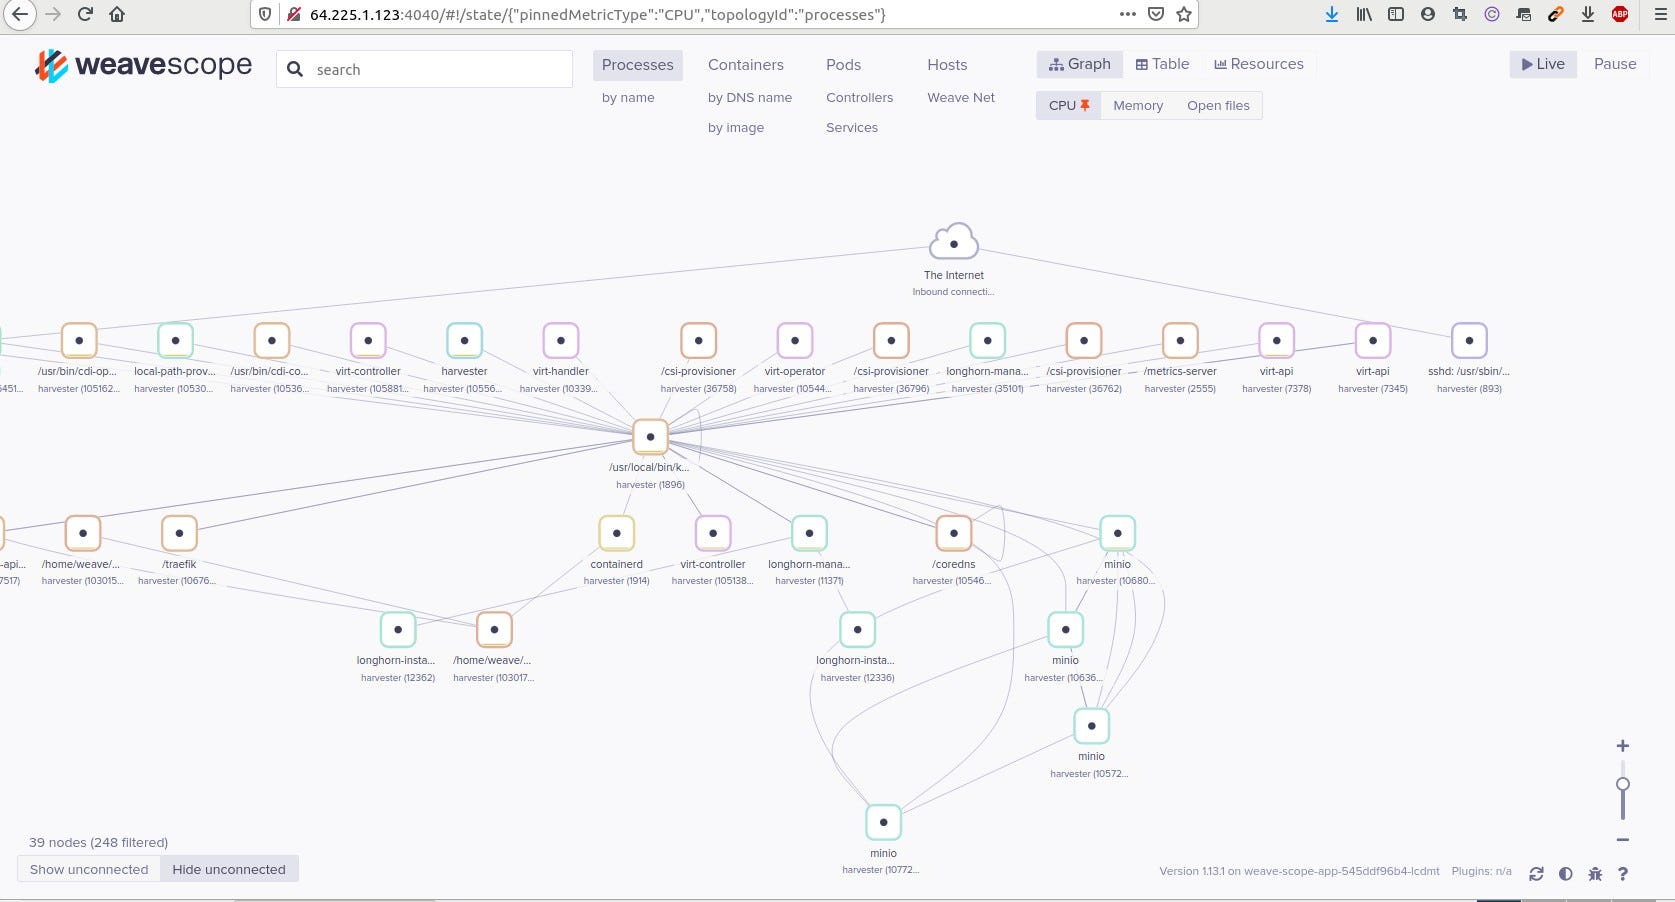
Task: Open the Containers topology
Action: click(746, 65)
